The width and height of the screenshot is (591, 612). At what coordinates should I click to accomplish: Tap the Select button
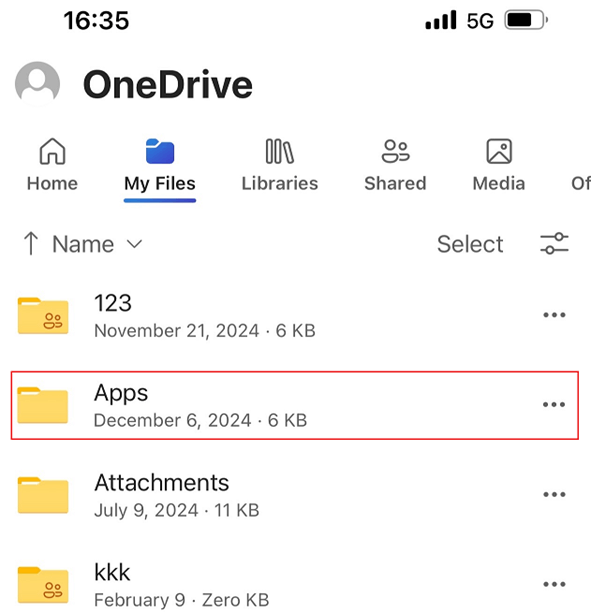(x=470, y=244)
